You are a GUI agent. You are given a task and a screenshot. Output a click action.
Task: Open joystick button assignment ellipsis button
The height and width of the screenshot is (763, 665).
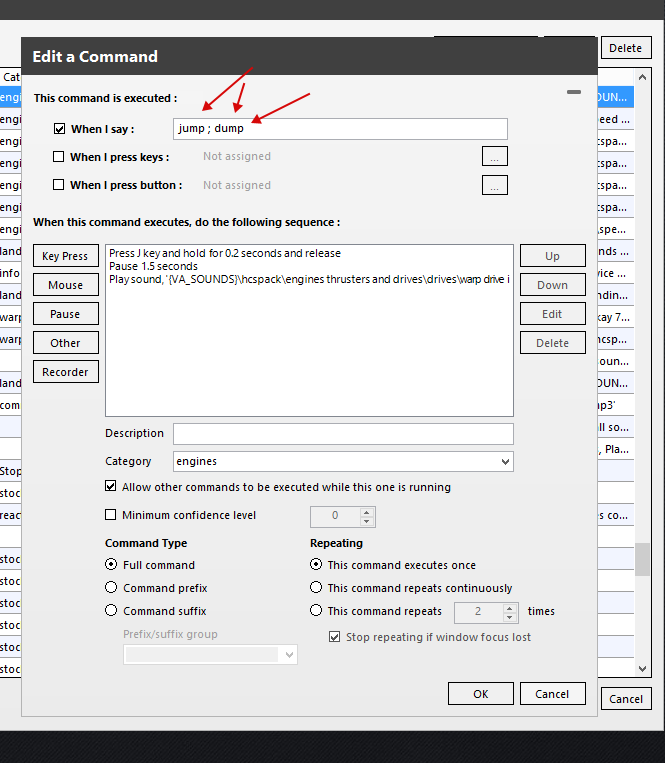click(x=494, y=185)
